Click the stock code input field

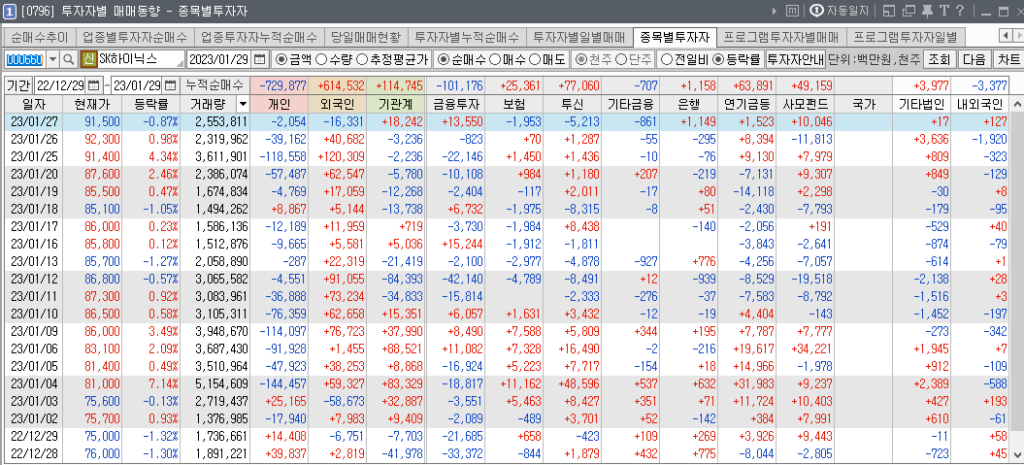[x=25, y=60]
